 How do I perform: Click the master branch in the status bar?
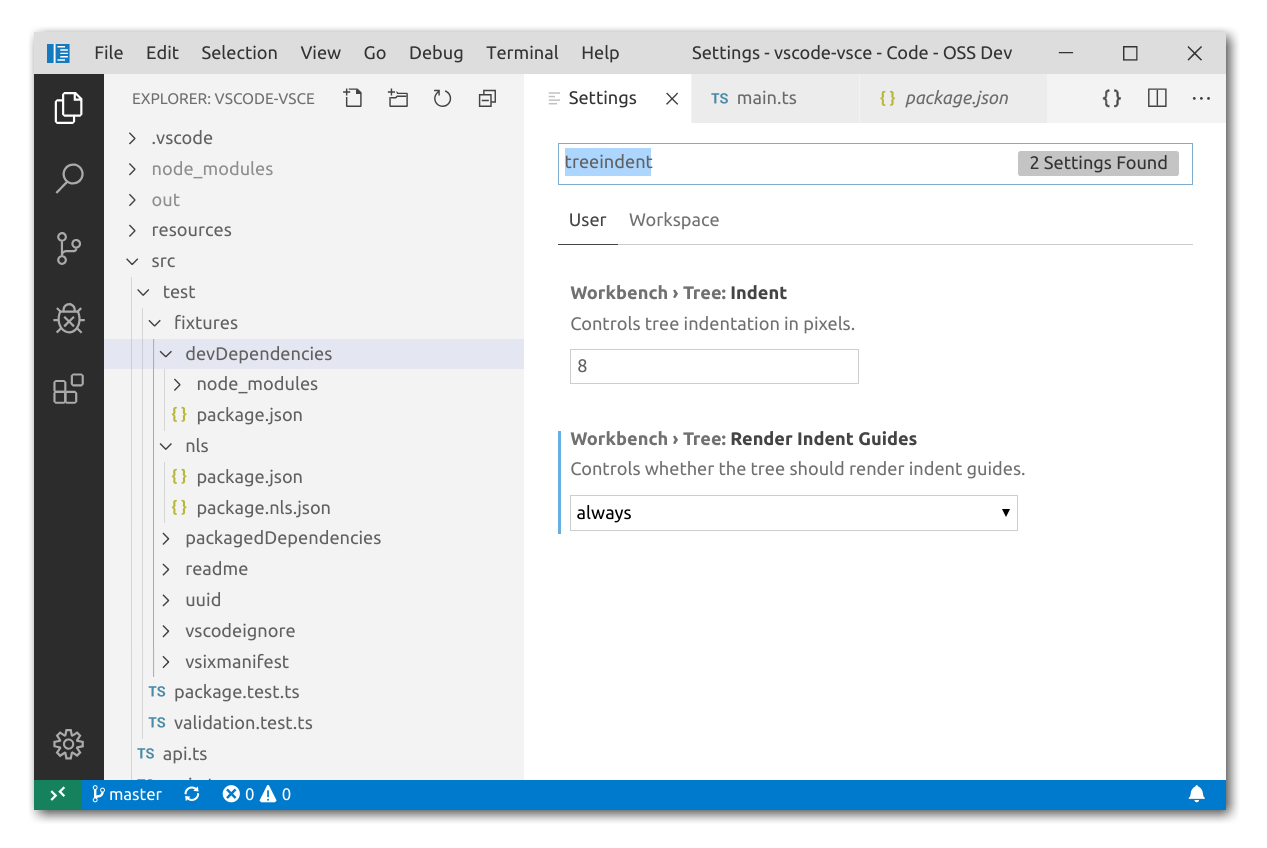[126, 794]
